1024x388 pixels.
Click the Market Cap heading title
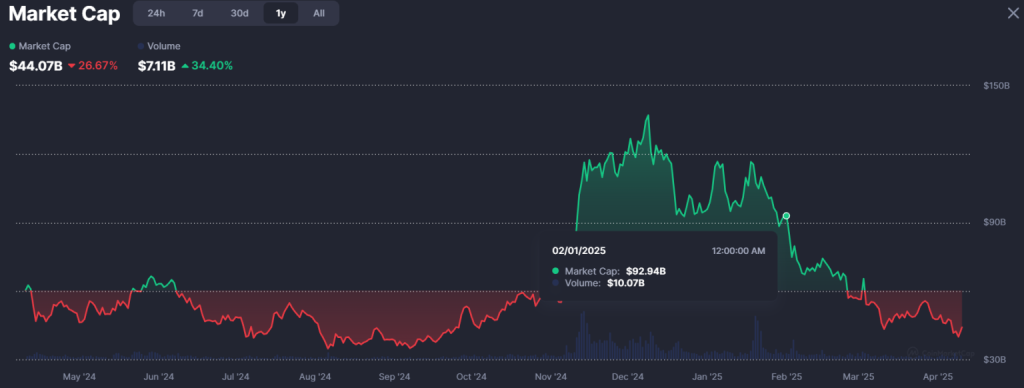64,14
